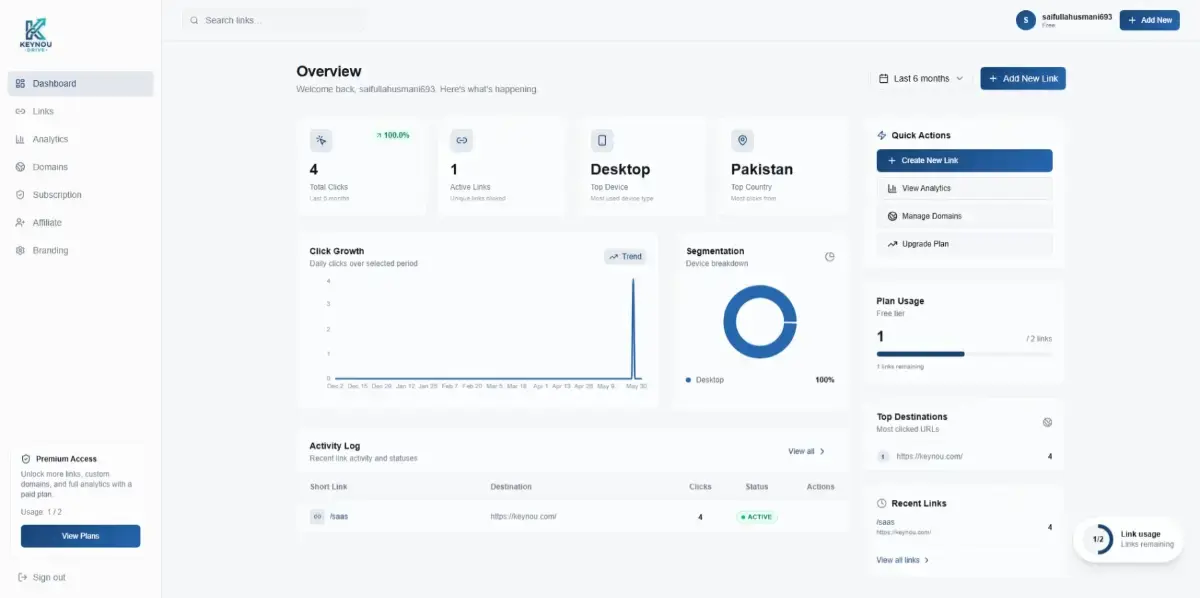This screenshot has height=598, width=1200.
Task: Click the user avatar with letter S
Action: click(x=1025, y=20)
